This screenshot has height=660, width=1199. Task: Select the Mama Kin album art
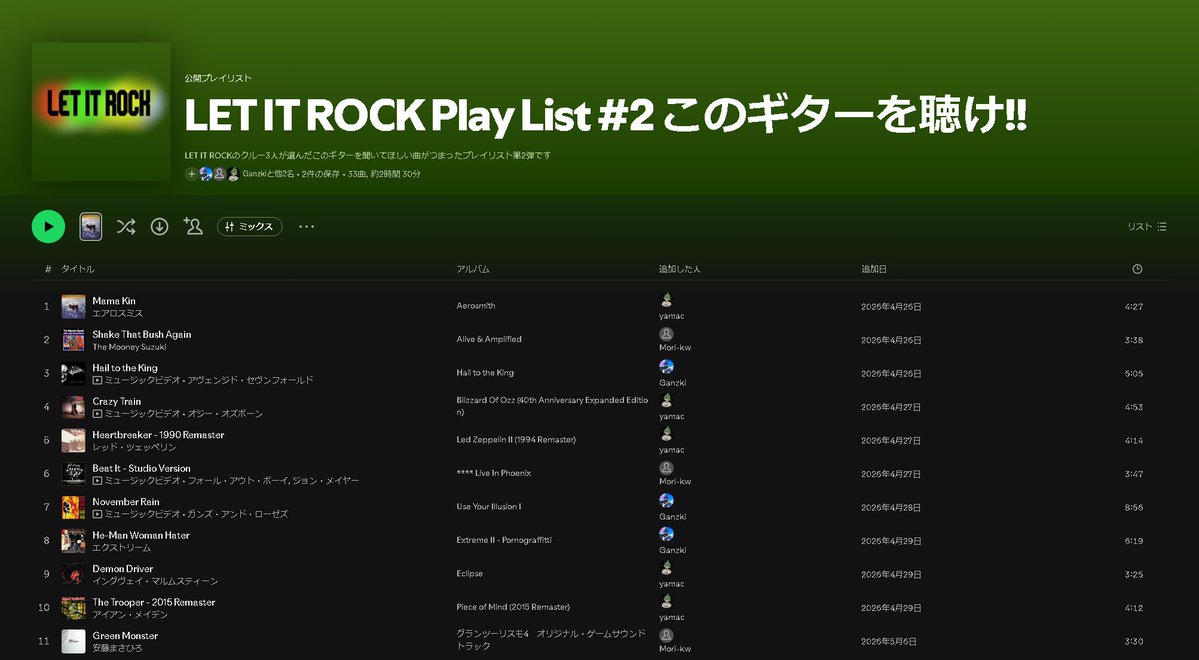(x=73, y=307)
